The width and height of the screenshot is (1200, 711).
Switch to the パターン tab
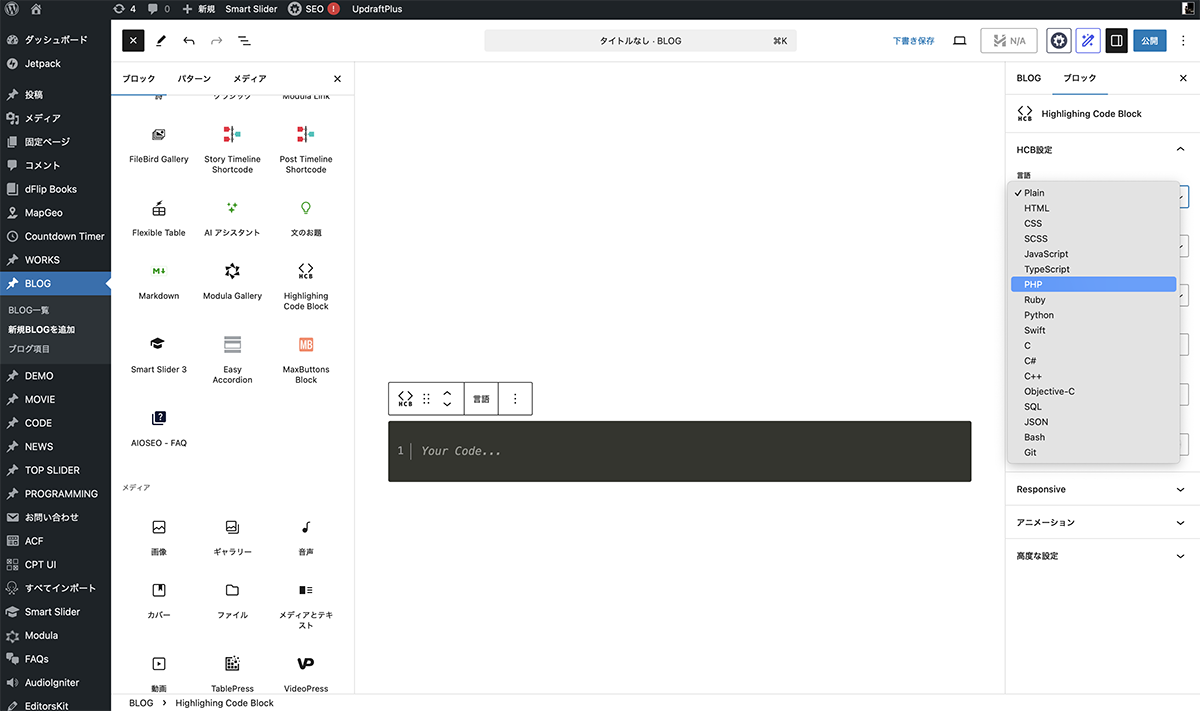coord(194,79)
